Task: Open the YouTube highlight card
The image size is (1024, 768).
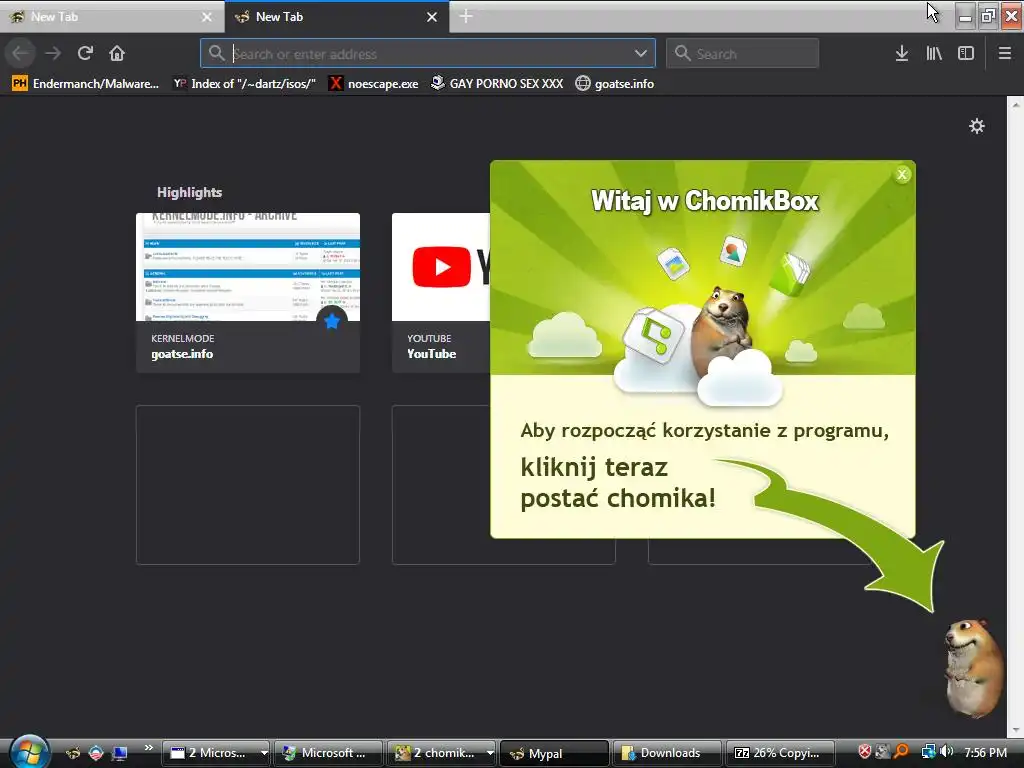Action: click(x=441, y=293)
